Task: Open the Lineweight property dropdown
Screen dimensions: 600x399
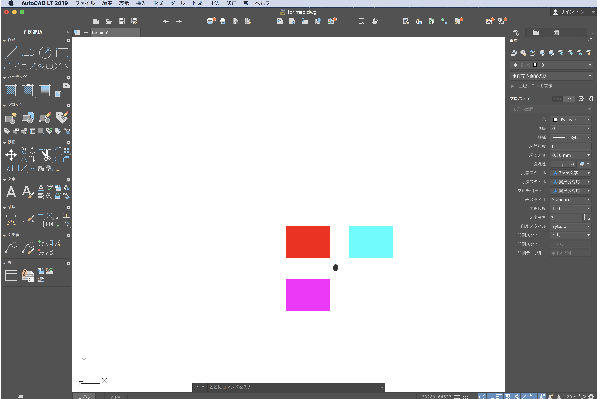Action: (x=571, y=155)
